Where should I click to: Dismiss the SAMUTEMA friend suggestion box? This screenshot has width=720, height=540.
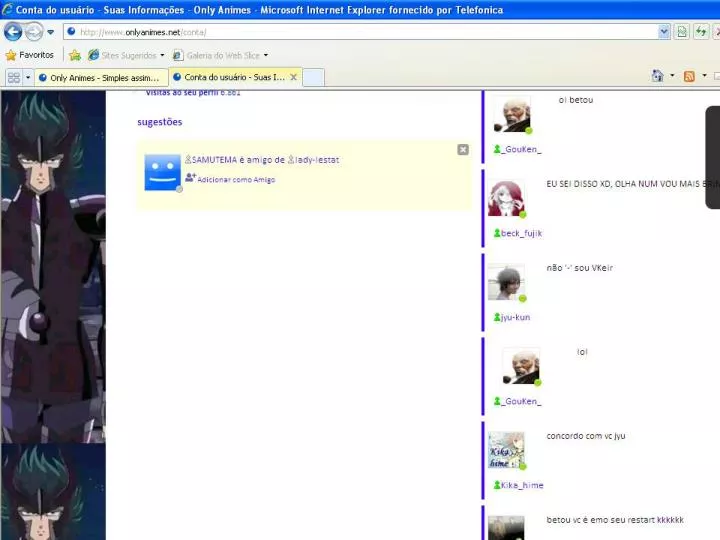tap(463, 150)
